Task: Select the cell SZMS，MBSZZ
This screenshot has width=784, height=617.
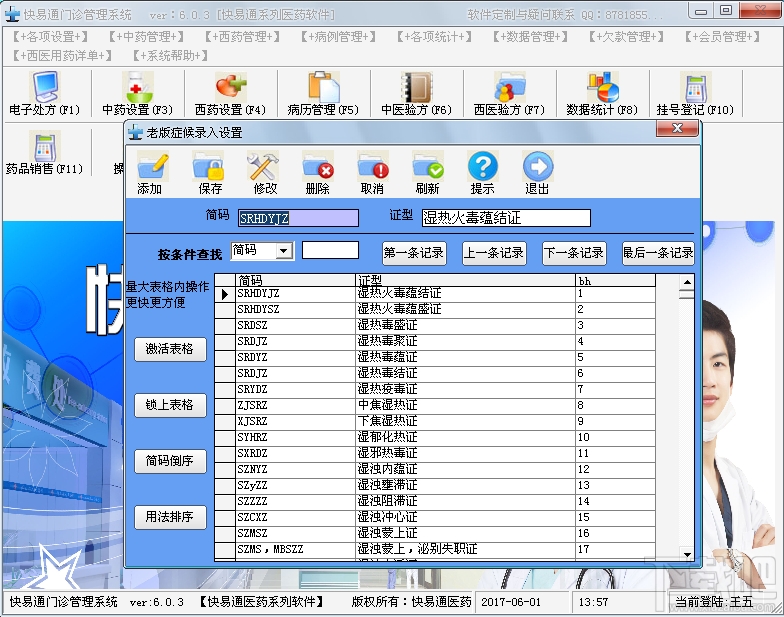Action: click(295, 550)
